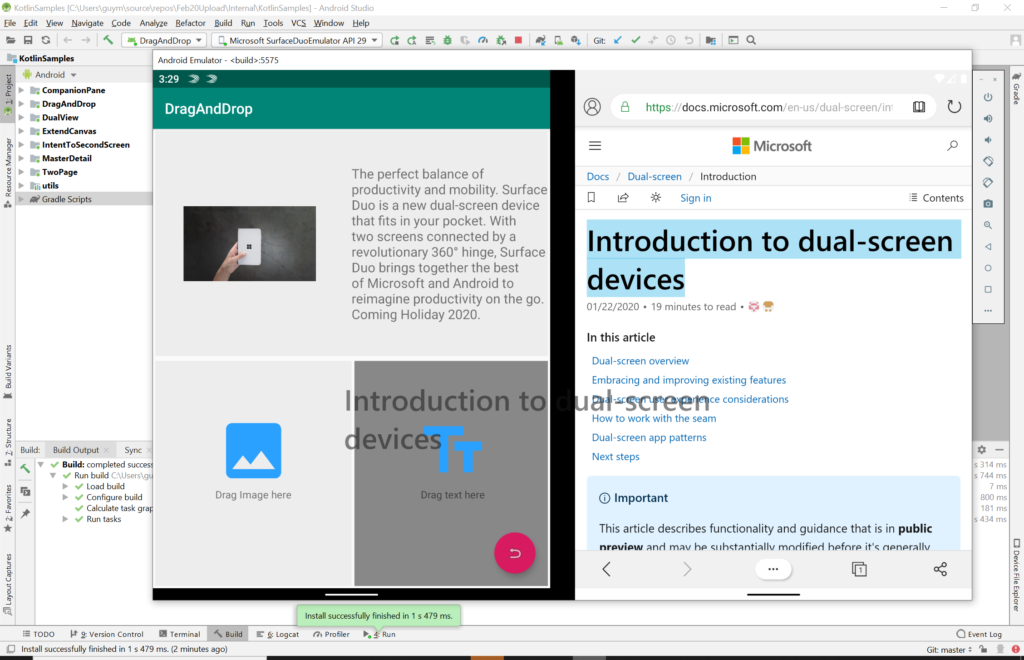This screenshot has width=1024, height=660.
Task: Toggle the TODO tool window
Action: point(38,633)
